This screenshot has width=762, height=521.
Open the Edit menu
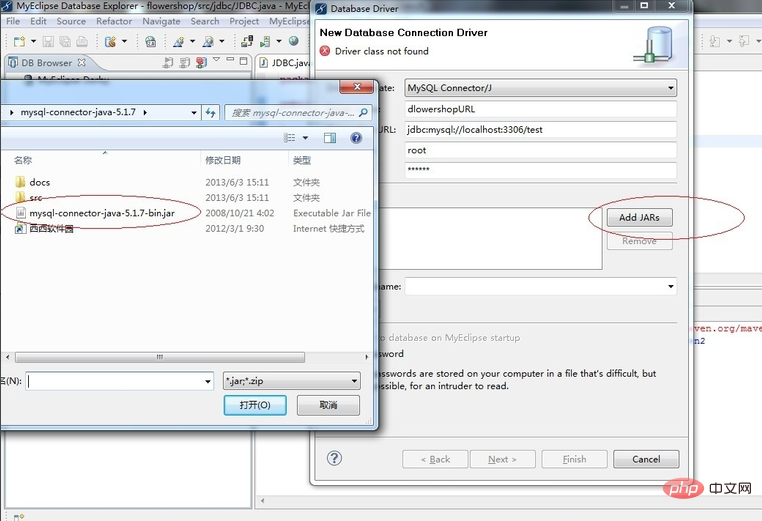(x=38, y=21)
